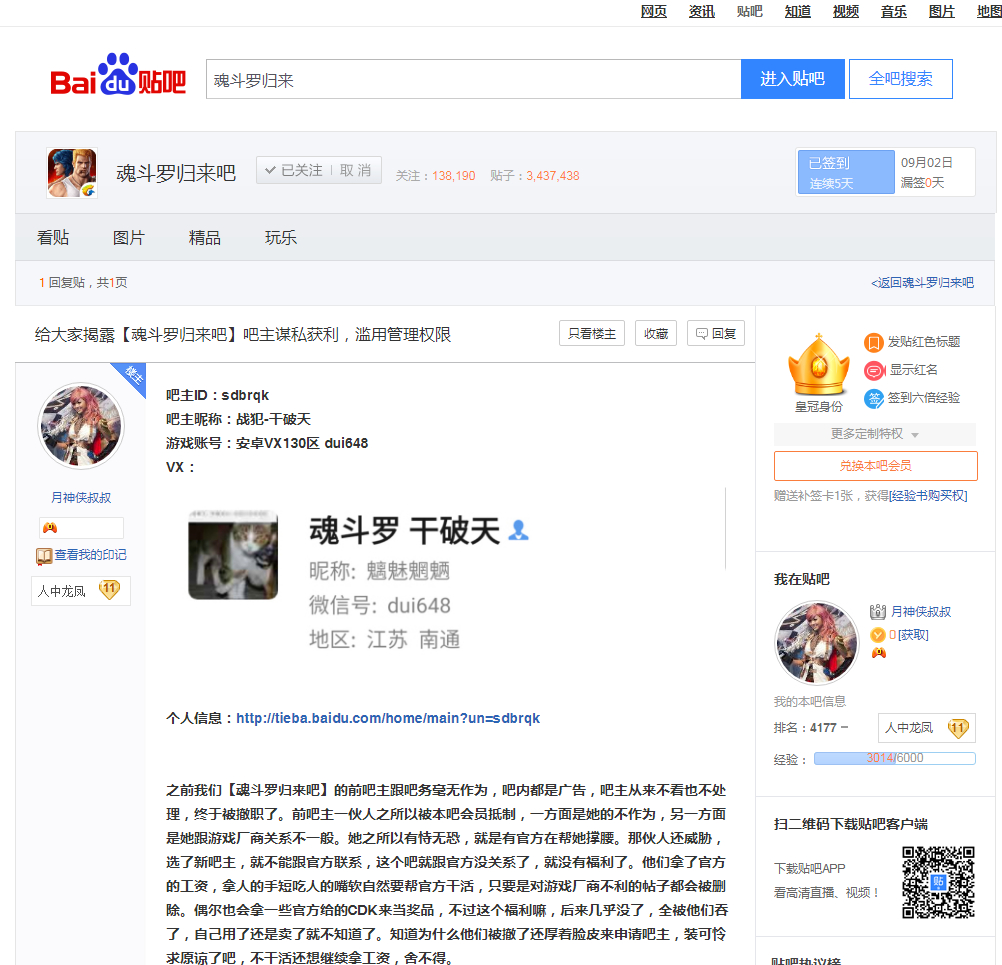The height and width of the screenshot is (965, 1002).
Task: Click my avatar in 我在贴吧 panel
Action: point(817,643)
